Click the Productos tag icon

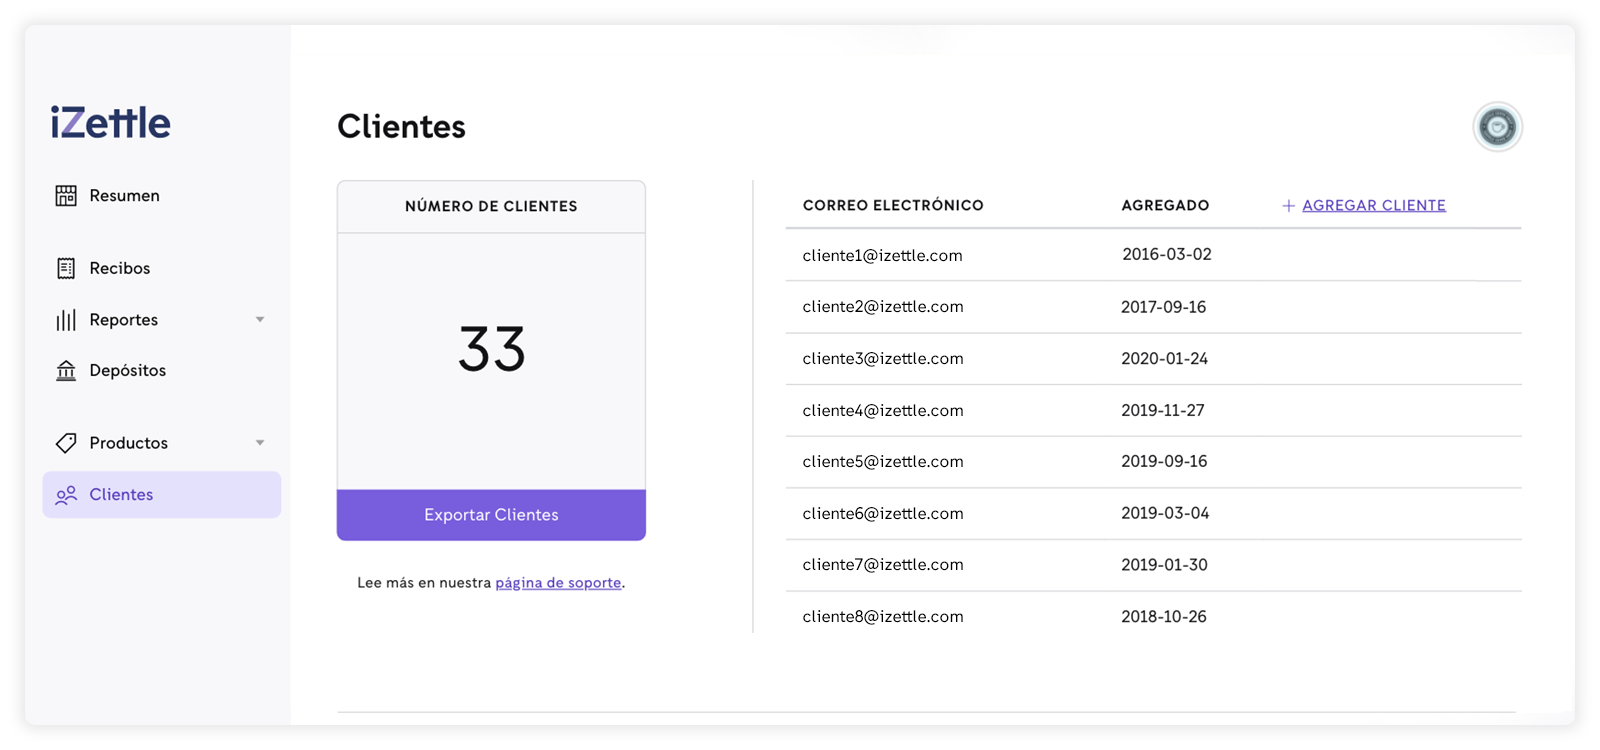pyautogui.click(x=66, y=443)
